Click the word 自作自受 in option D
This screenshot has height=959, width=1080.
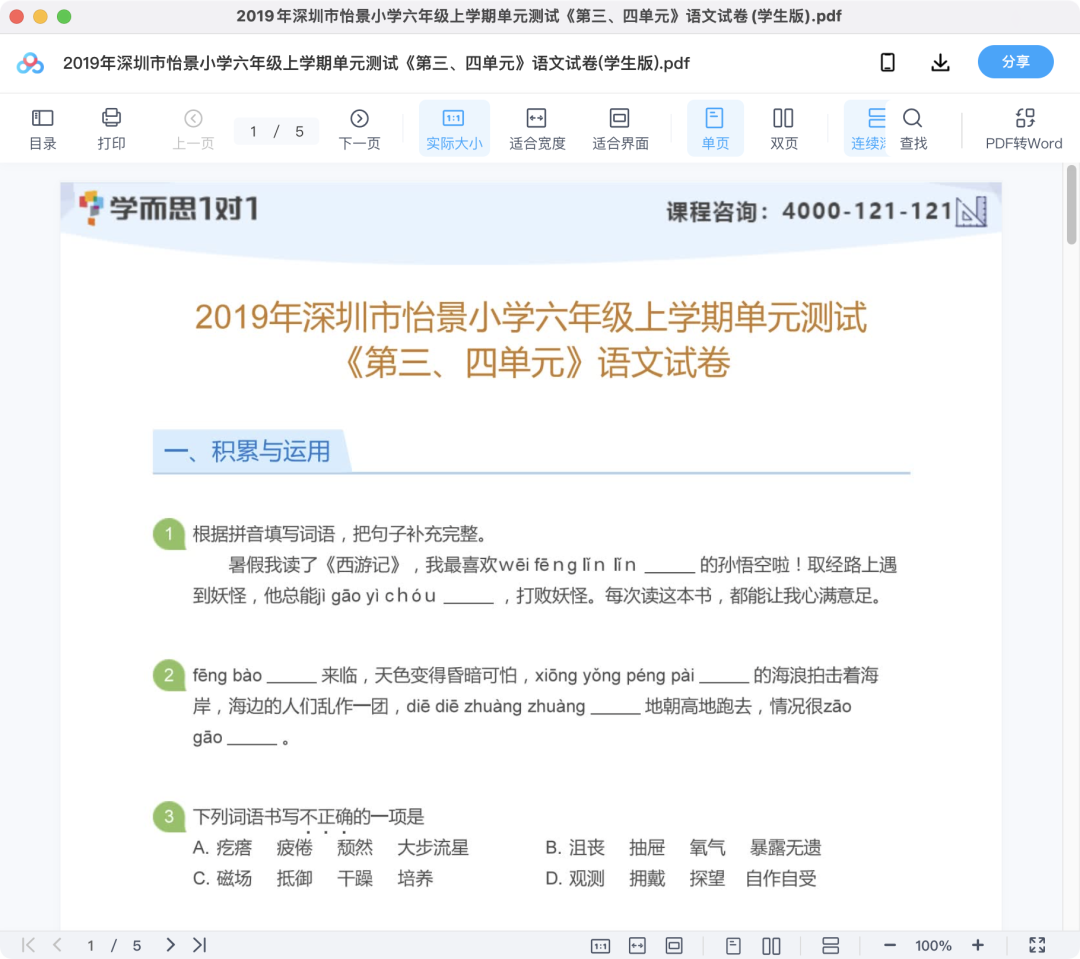pos(781,878)
